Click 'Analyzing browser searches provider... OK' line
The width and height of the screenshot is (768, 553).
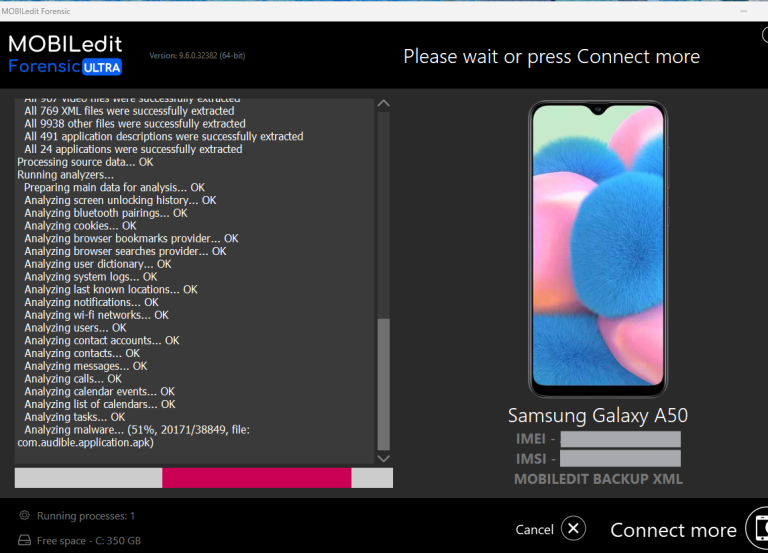click(125, 252)
